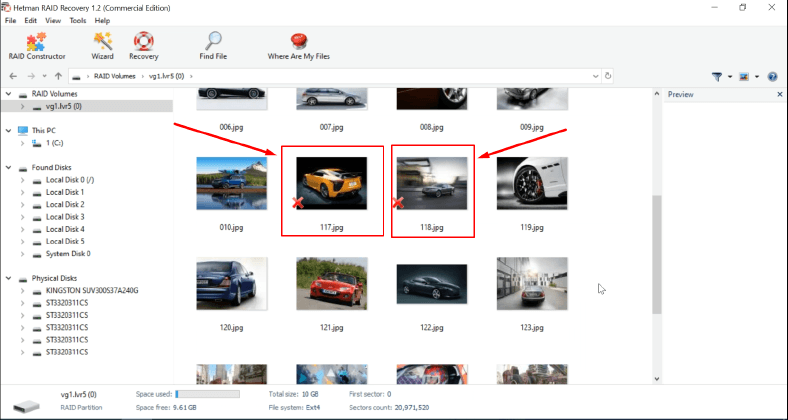The width and height of the screenshot is (788, 420).
Task: Click the 008.jpg file name
Action: point(432,128)
